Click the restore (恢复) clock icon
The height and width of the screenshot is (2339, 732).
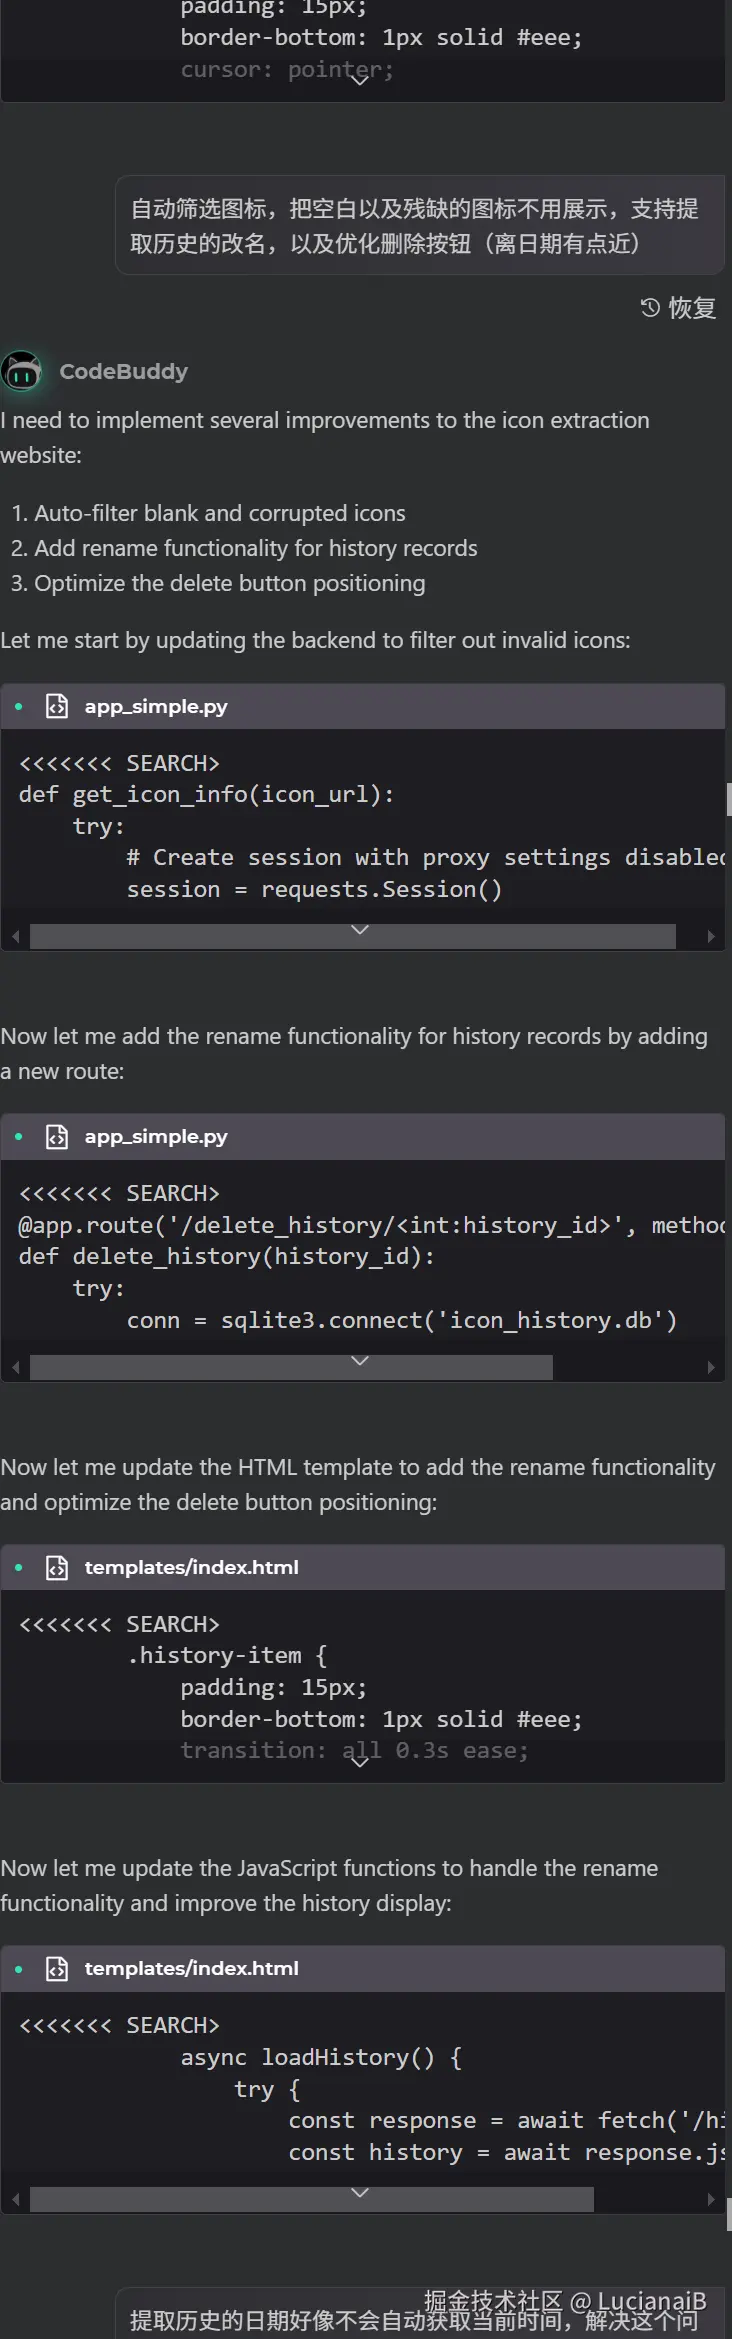tap(650, 308)
